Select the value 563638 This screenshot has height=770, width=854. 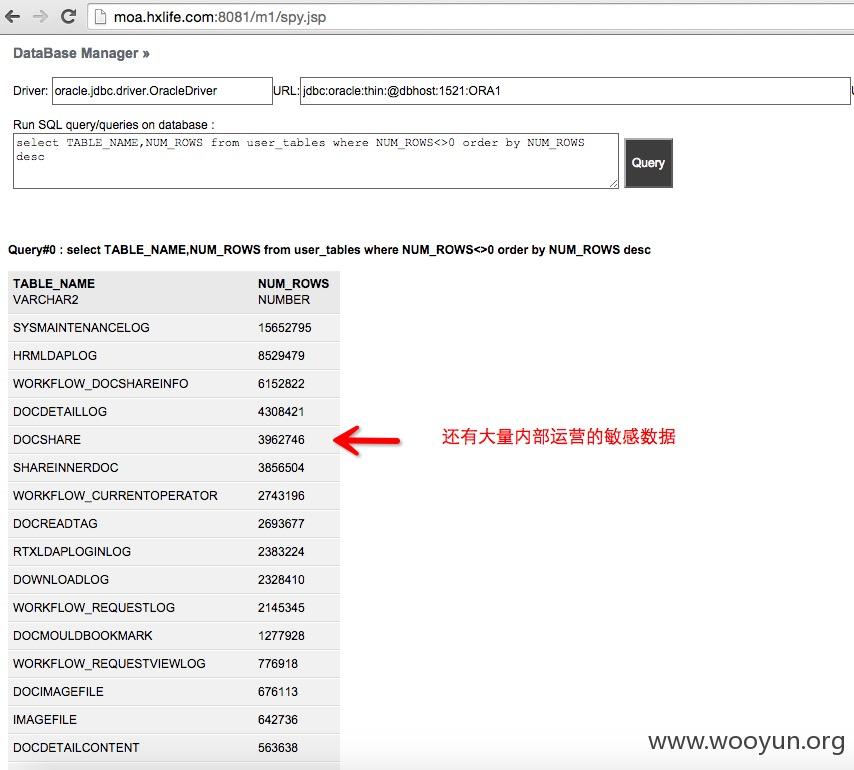coord(278,748)
